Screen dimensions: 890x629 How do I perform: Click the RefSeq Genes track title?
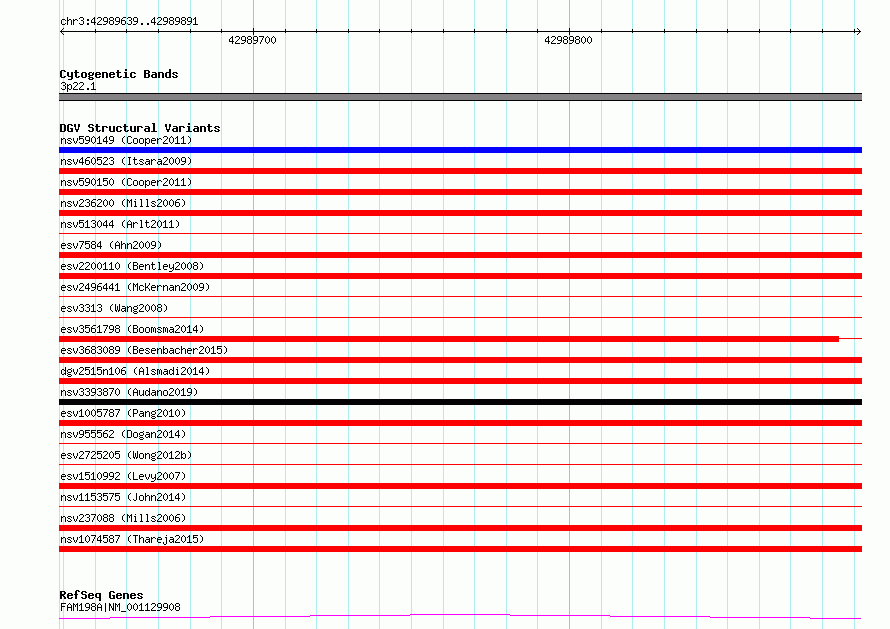pyautogui.click(x=101, y=595)
